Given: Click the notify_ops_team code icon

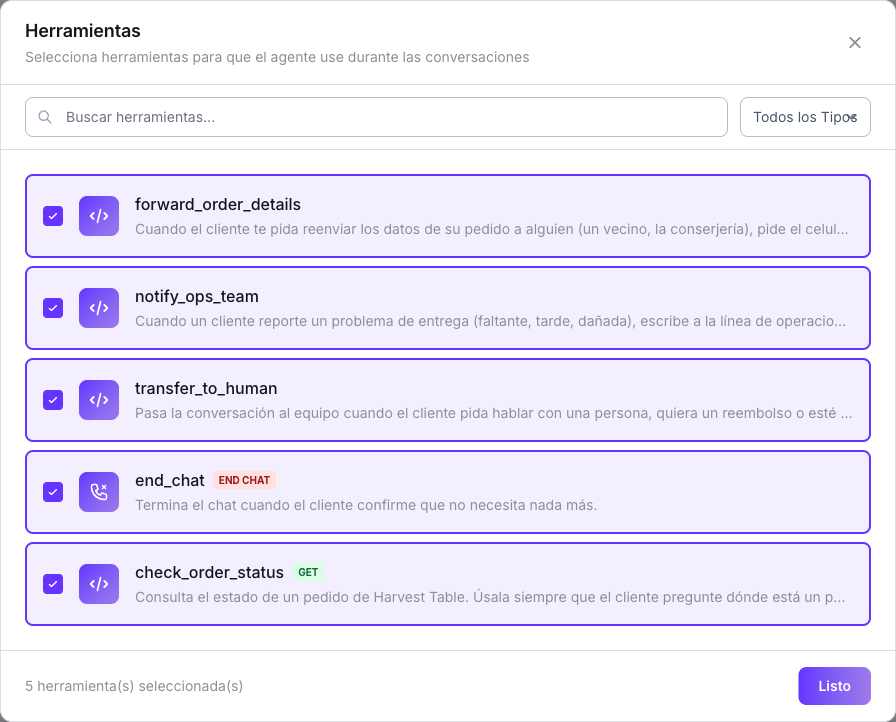Looking at the screenshot, I should point(99,308).
